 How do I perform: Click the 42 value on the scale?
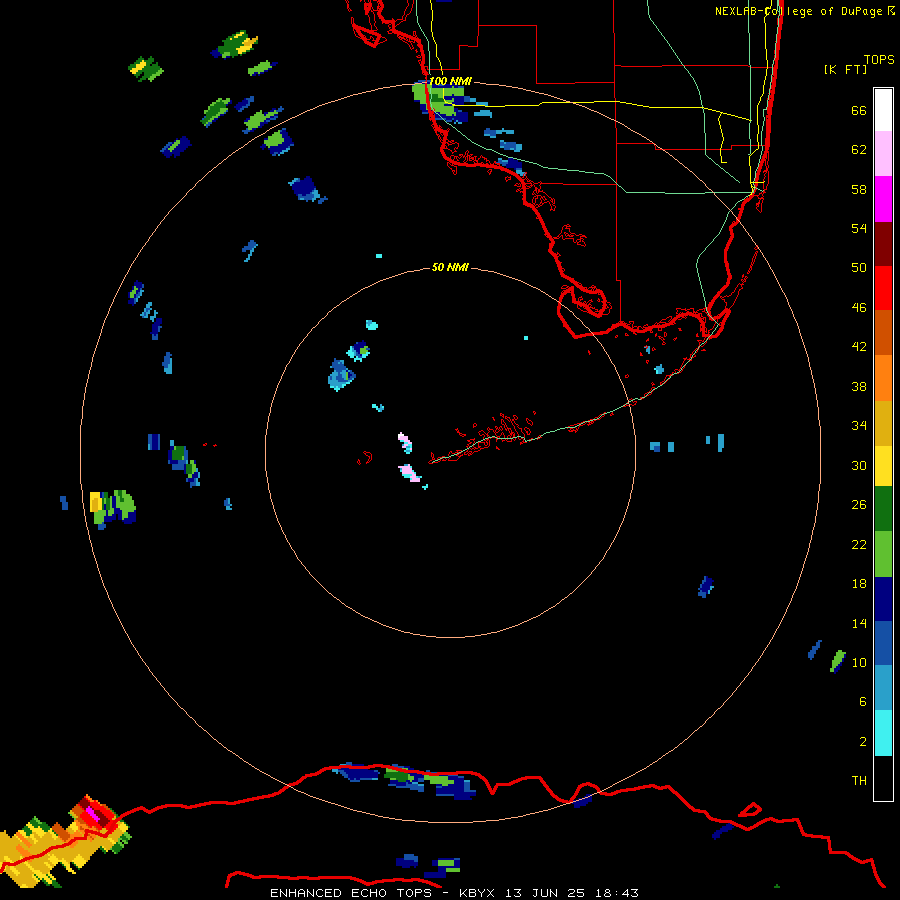point(859,347)
